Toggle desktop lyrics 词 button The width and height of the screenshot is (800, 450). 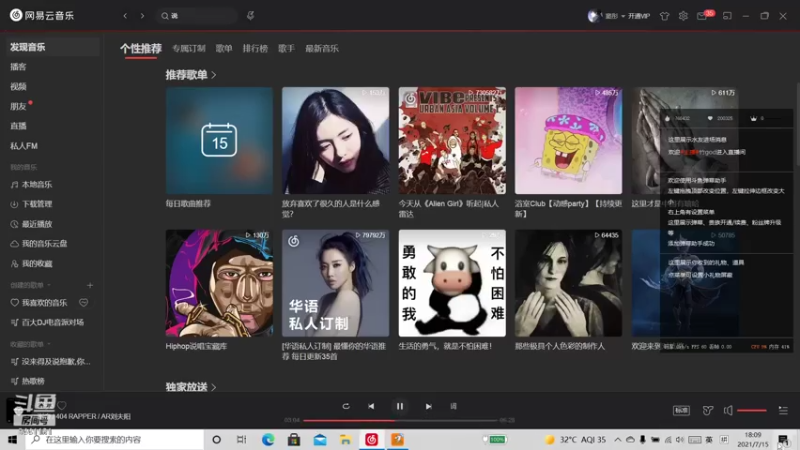click(x=454, y=406)
